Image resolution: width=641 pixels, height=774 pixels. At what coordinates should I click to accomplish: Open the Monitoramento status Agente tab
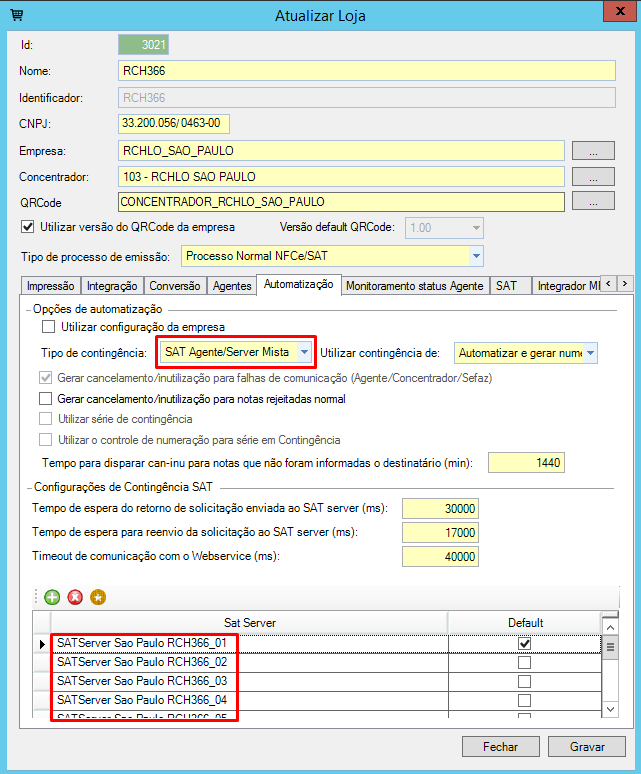pos(415,286)
